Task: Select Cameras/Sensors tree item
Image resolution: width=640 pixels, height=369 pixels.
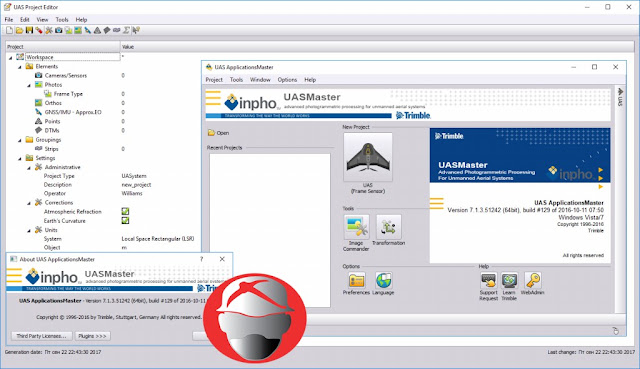Action: pos(65,76)
